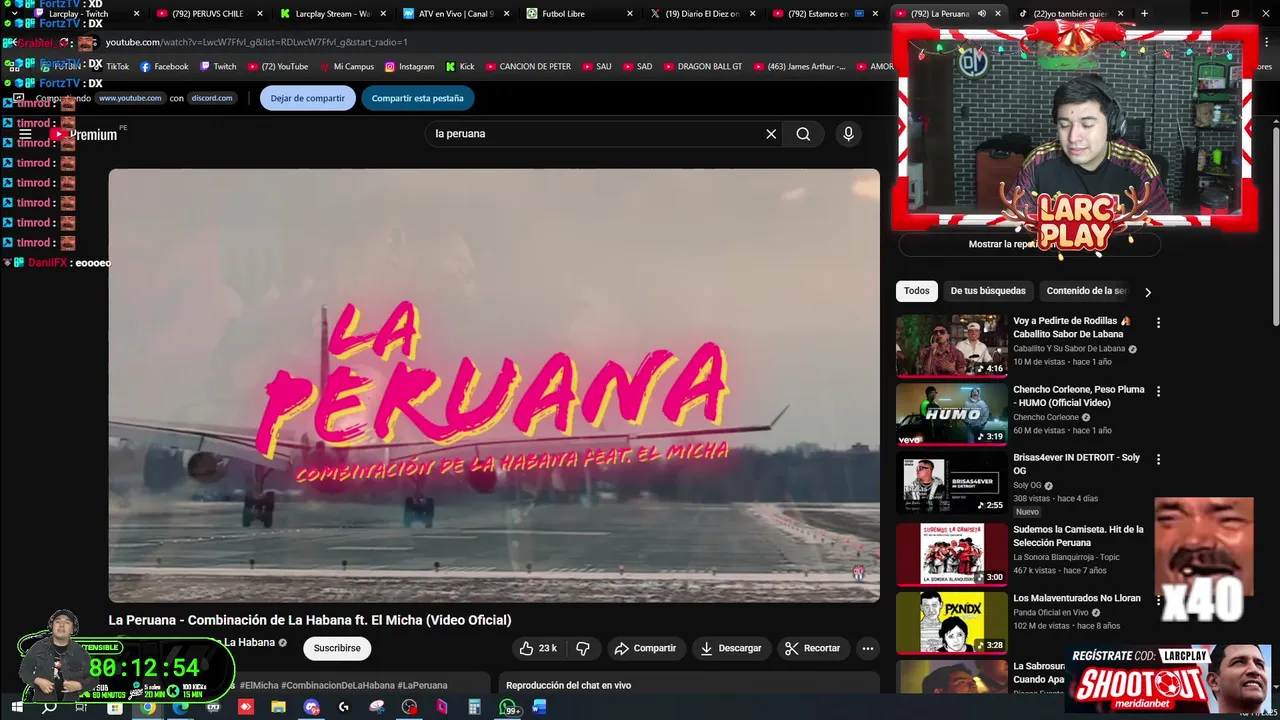This screenshot has height=720, width=1280.
Task: Switch to the Larcplay Stream tab
Action: tap(332, 14)
